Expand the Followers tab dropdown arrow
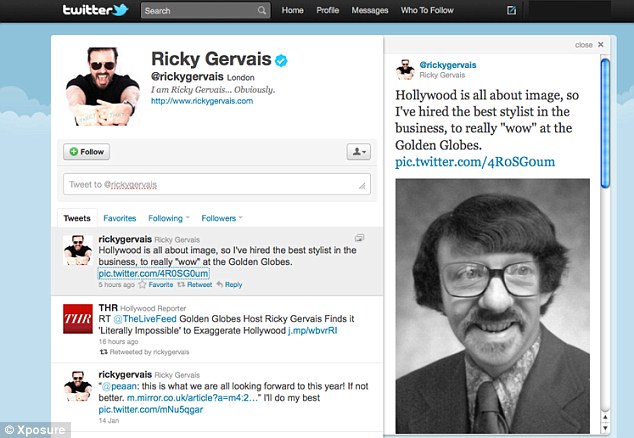634x438 pixels. pos(241,218)
